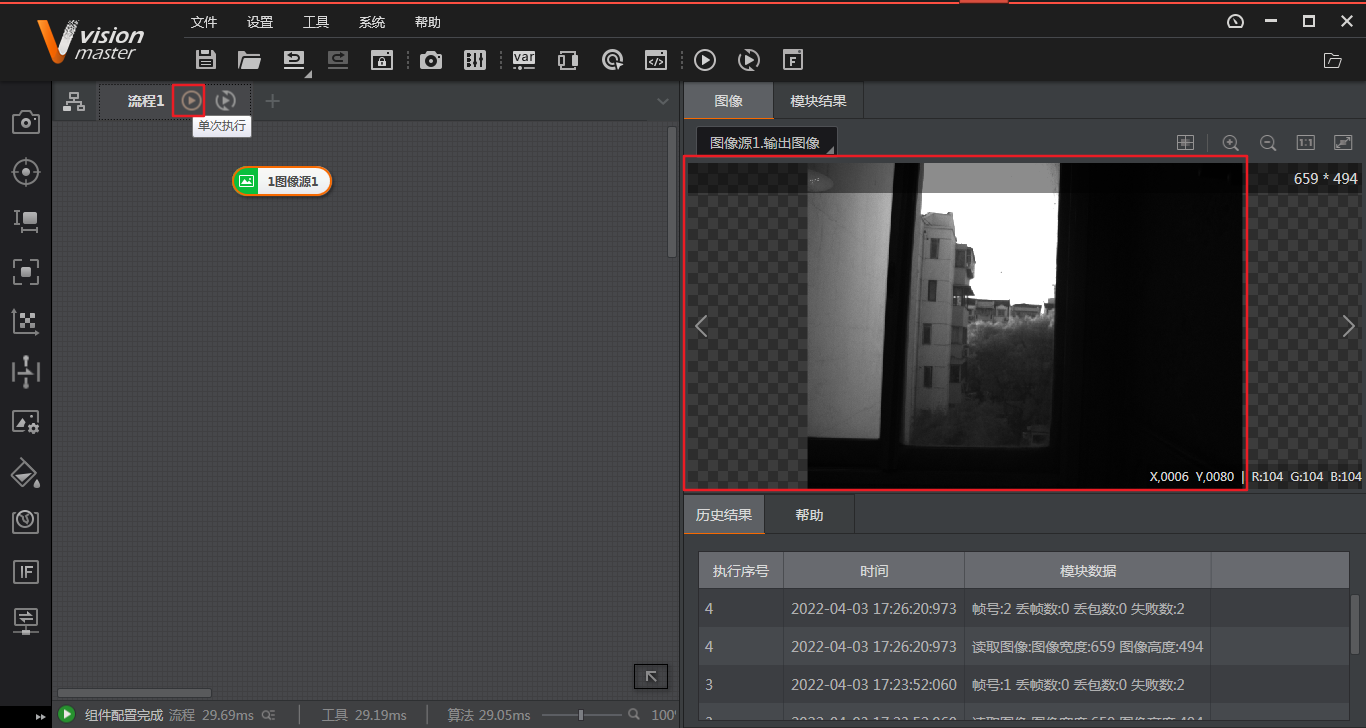
Task: Open the positioning crosshair tool in sidebar
Action: 26,172
